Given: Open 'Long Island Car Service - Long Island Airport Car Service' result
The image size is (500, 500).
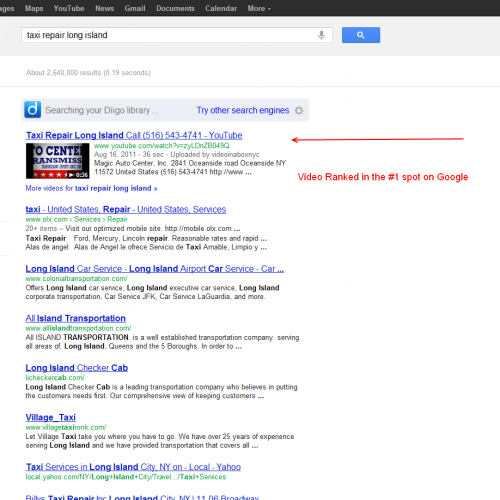Looking at the screenshot, I should pyautogui.click(x=155, y=269).
